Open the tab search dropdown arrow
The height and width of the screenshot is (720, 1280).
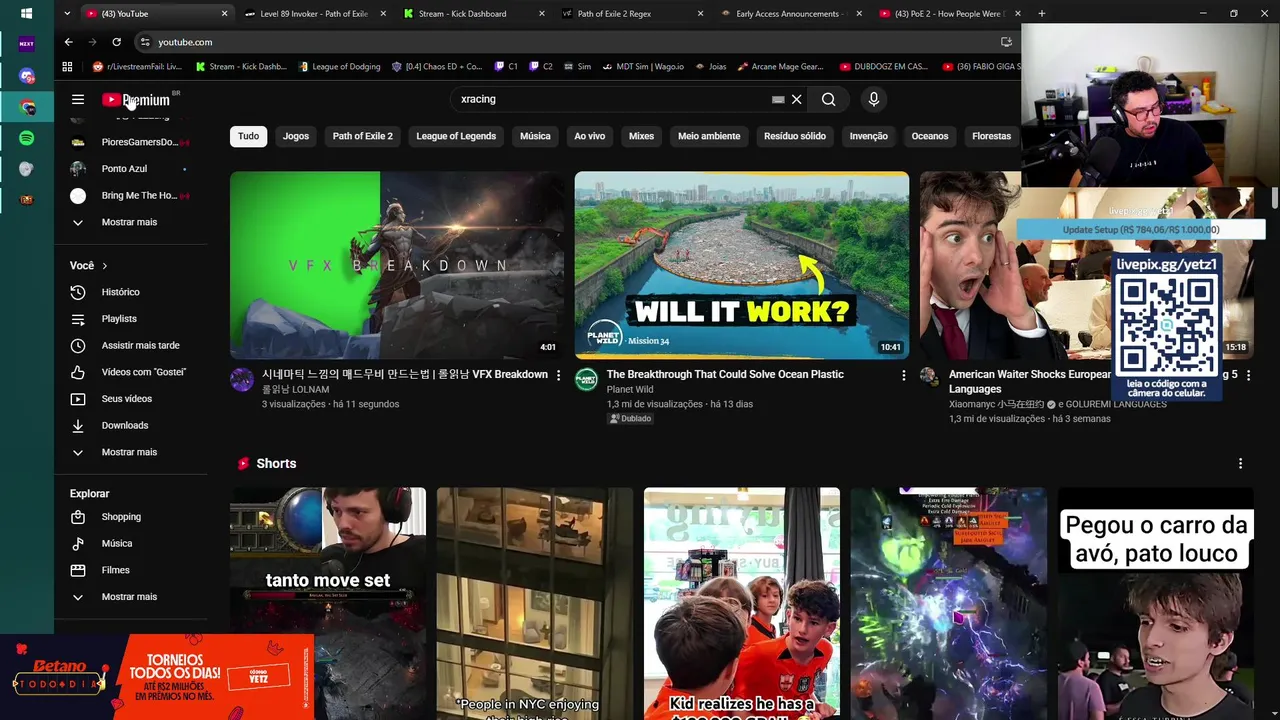(x=66, y=14)
